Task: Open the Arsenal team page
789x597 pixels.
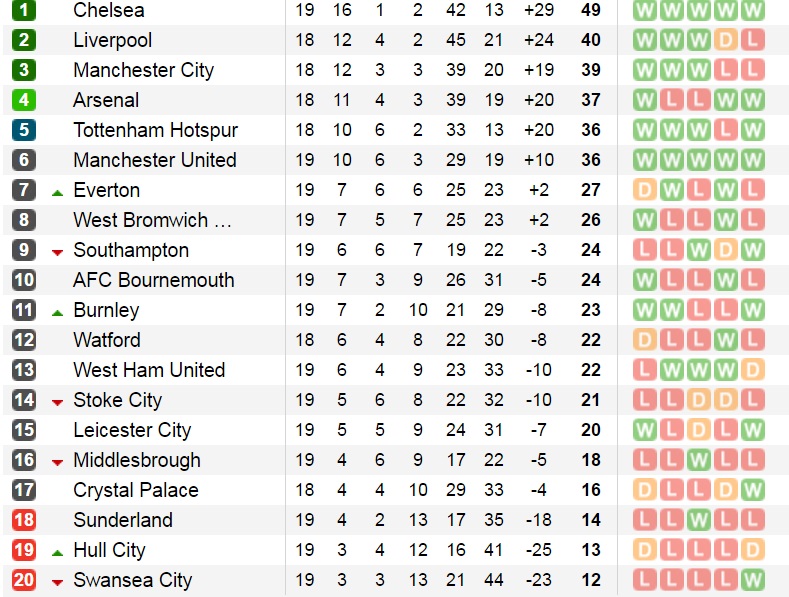Action: 106,101
